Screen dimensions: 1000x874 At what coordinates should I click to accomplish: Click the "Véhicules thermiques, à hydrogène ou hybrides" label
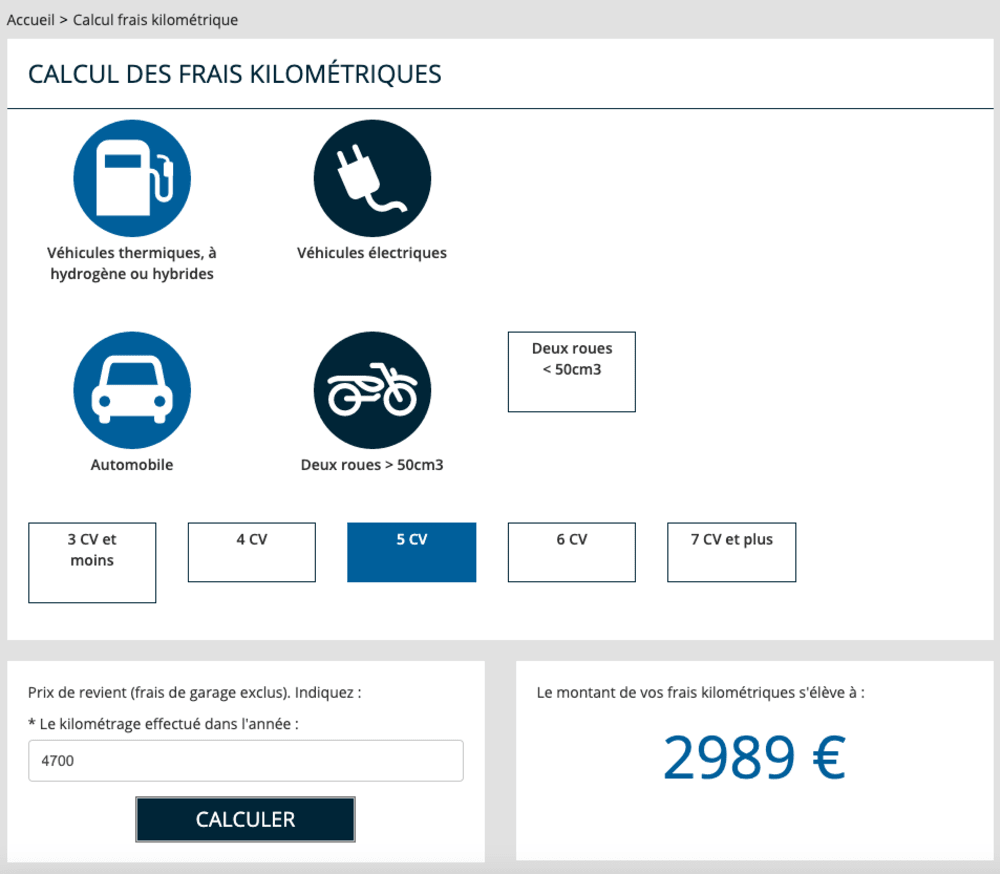click(131, 262)
